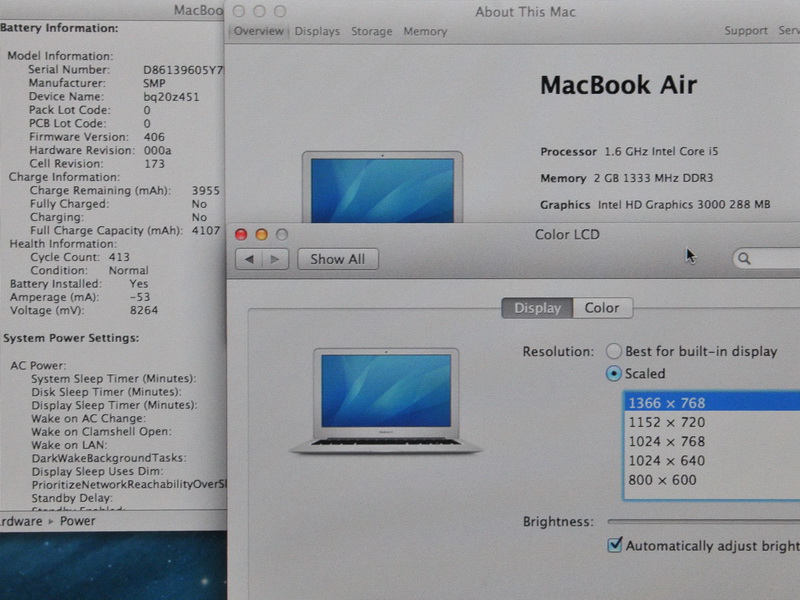This screenshot has height=600, width=800.
Task: Click the Serial Number value D86139605Y7
Action: click(x=183, y=70)
